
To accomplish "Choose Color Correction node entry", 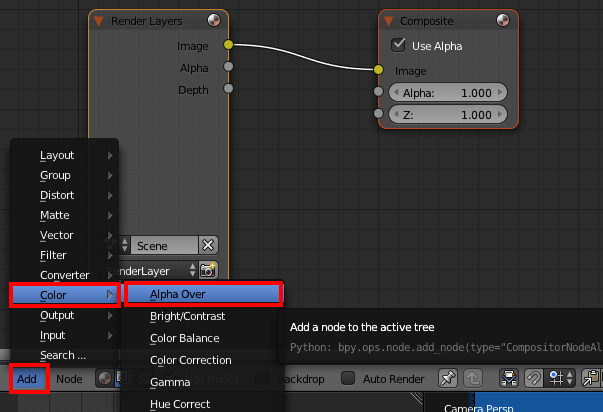I will click(x=203, y=360).
